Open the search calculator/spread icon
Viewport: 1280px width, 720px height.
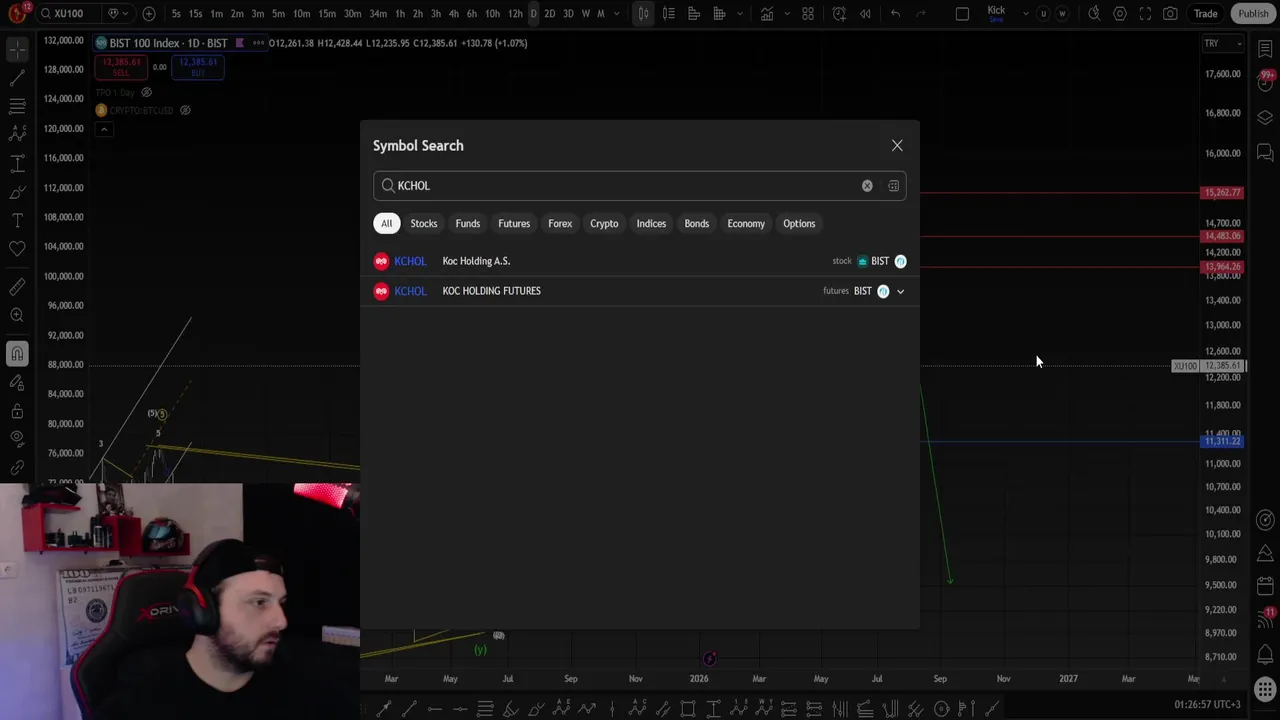[893, 186]
